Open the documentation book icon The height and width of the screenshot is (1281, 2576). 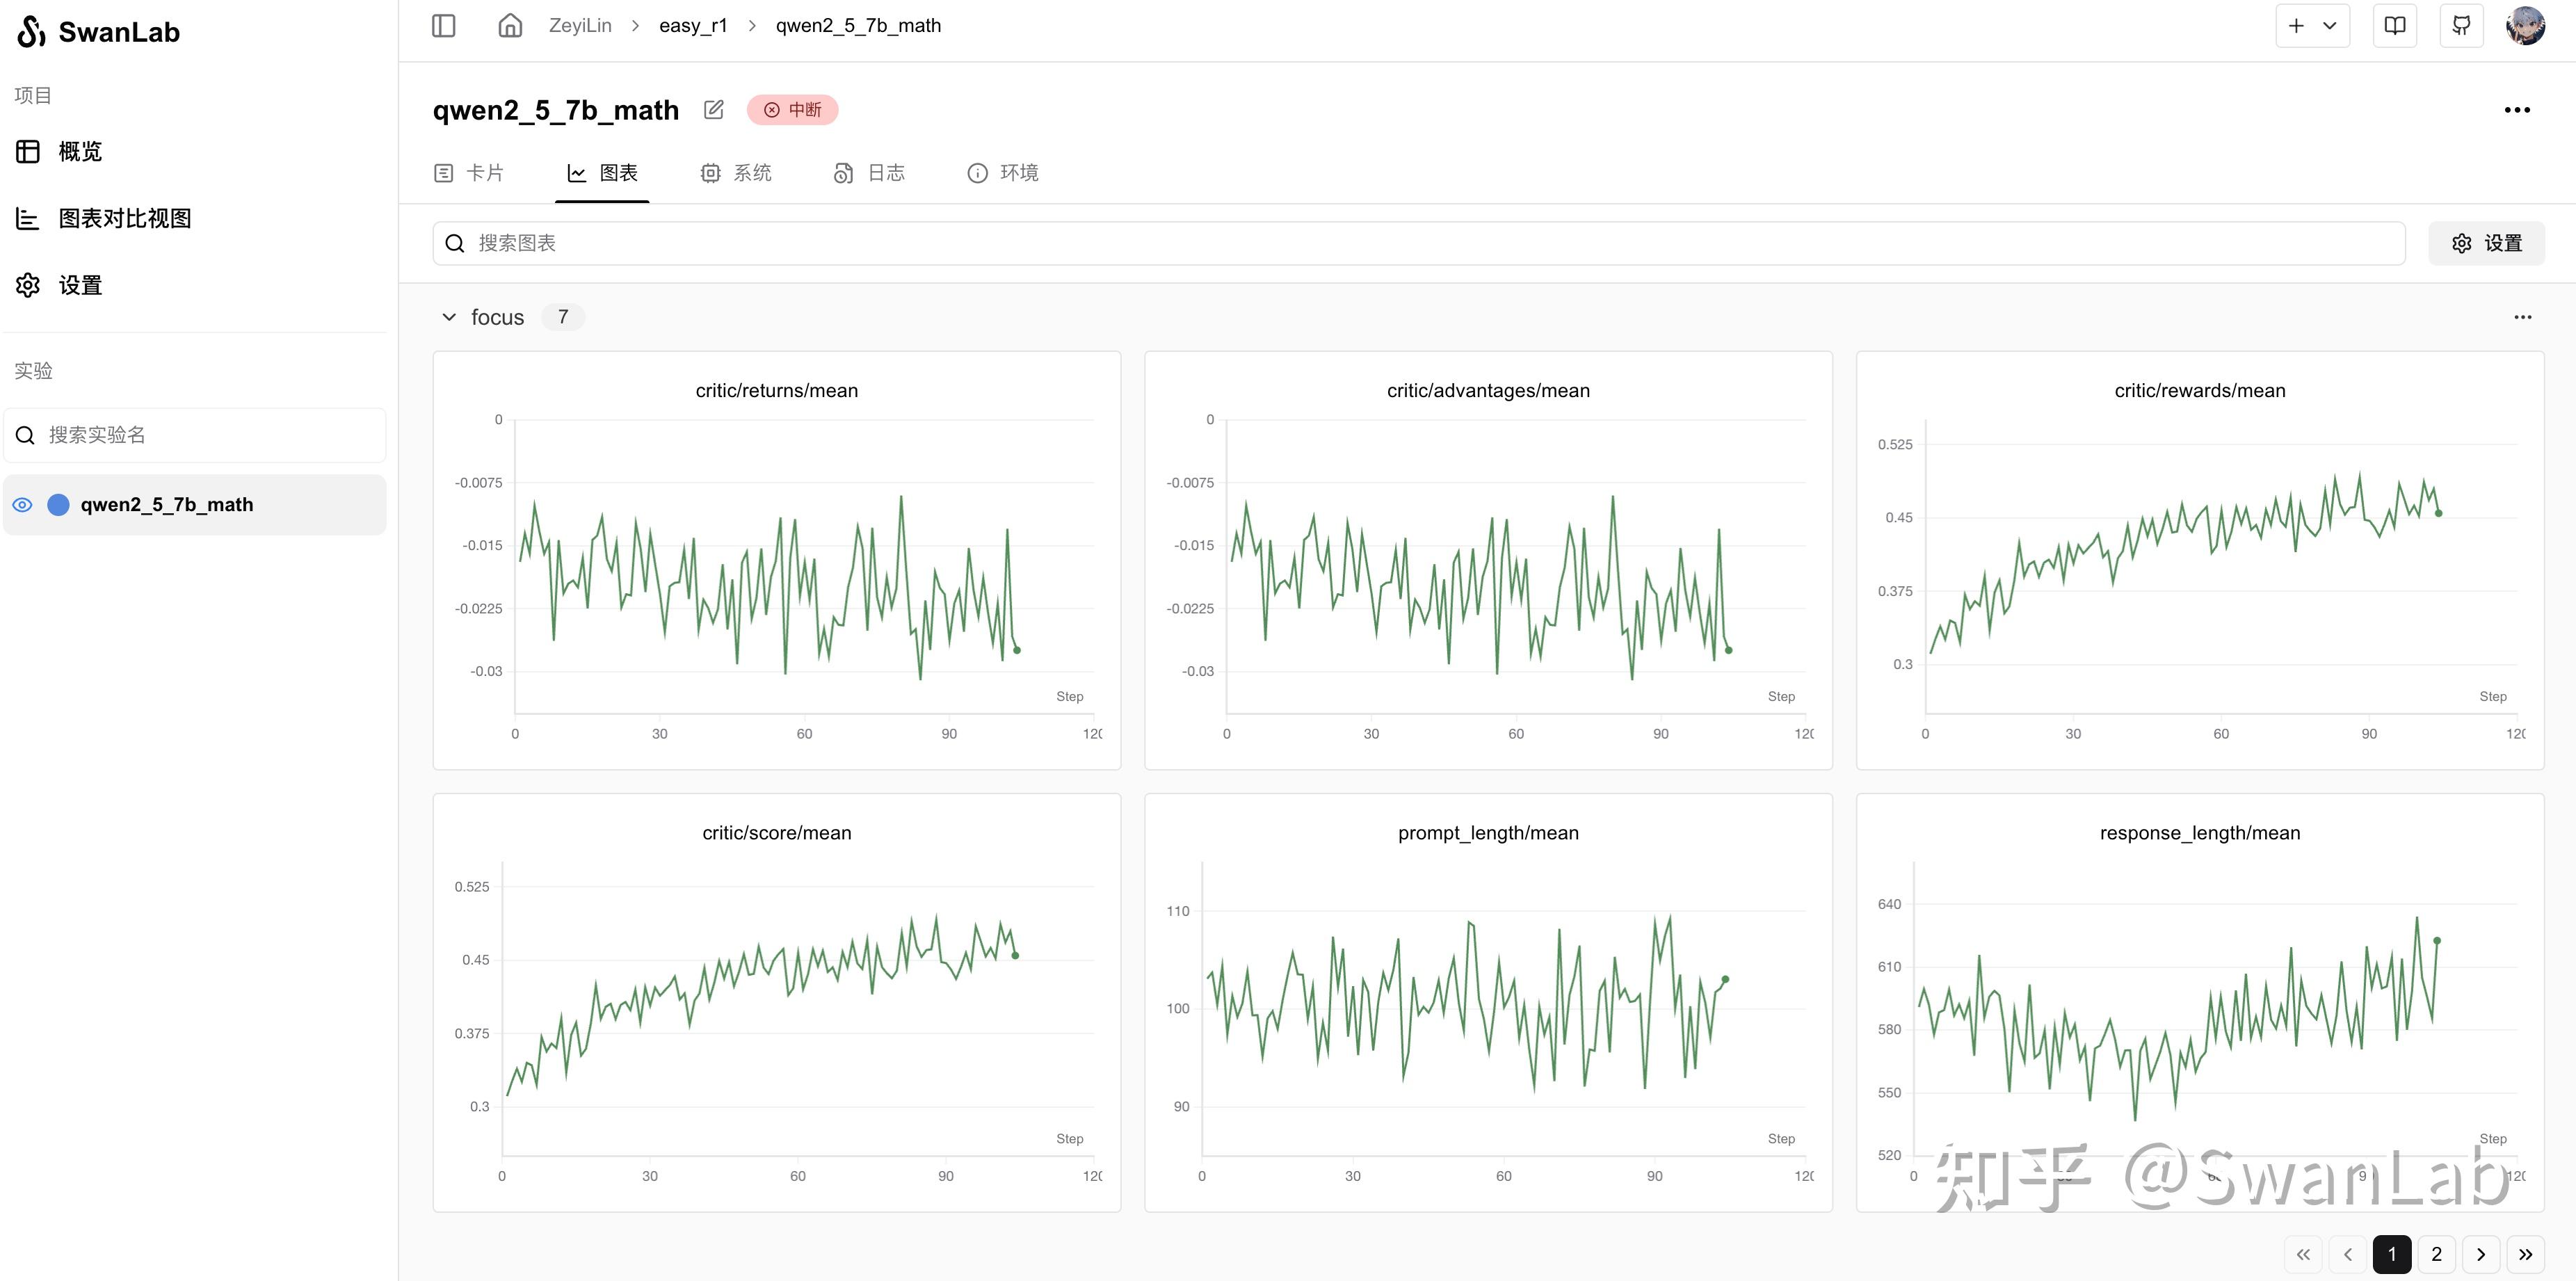(2395, 26)
